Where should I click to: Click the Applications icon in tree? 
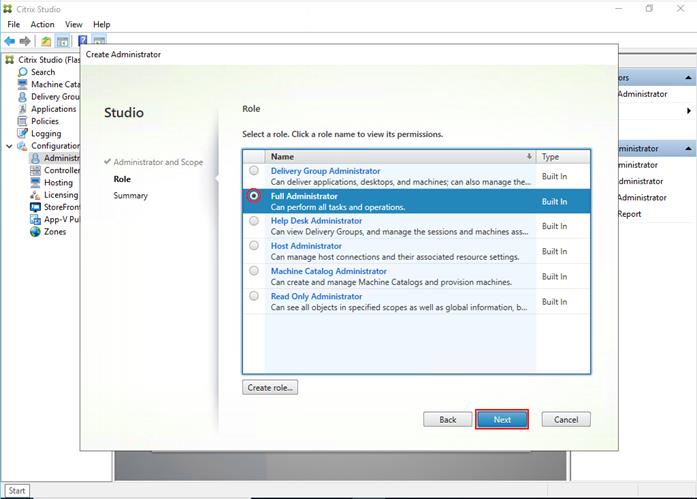tap(23, 109)
